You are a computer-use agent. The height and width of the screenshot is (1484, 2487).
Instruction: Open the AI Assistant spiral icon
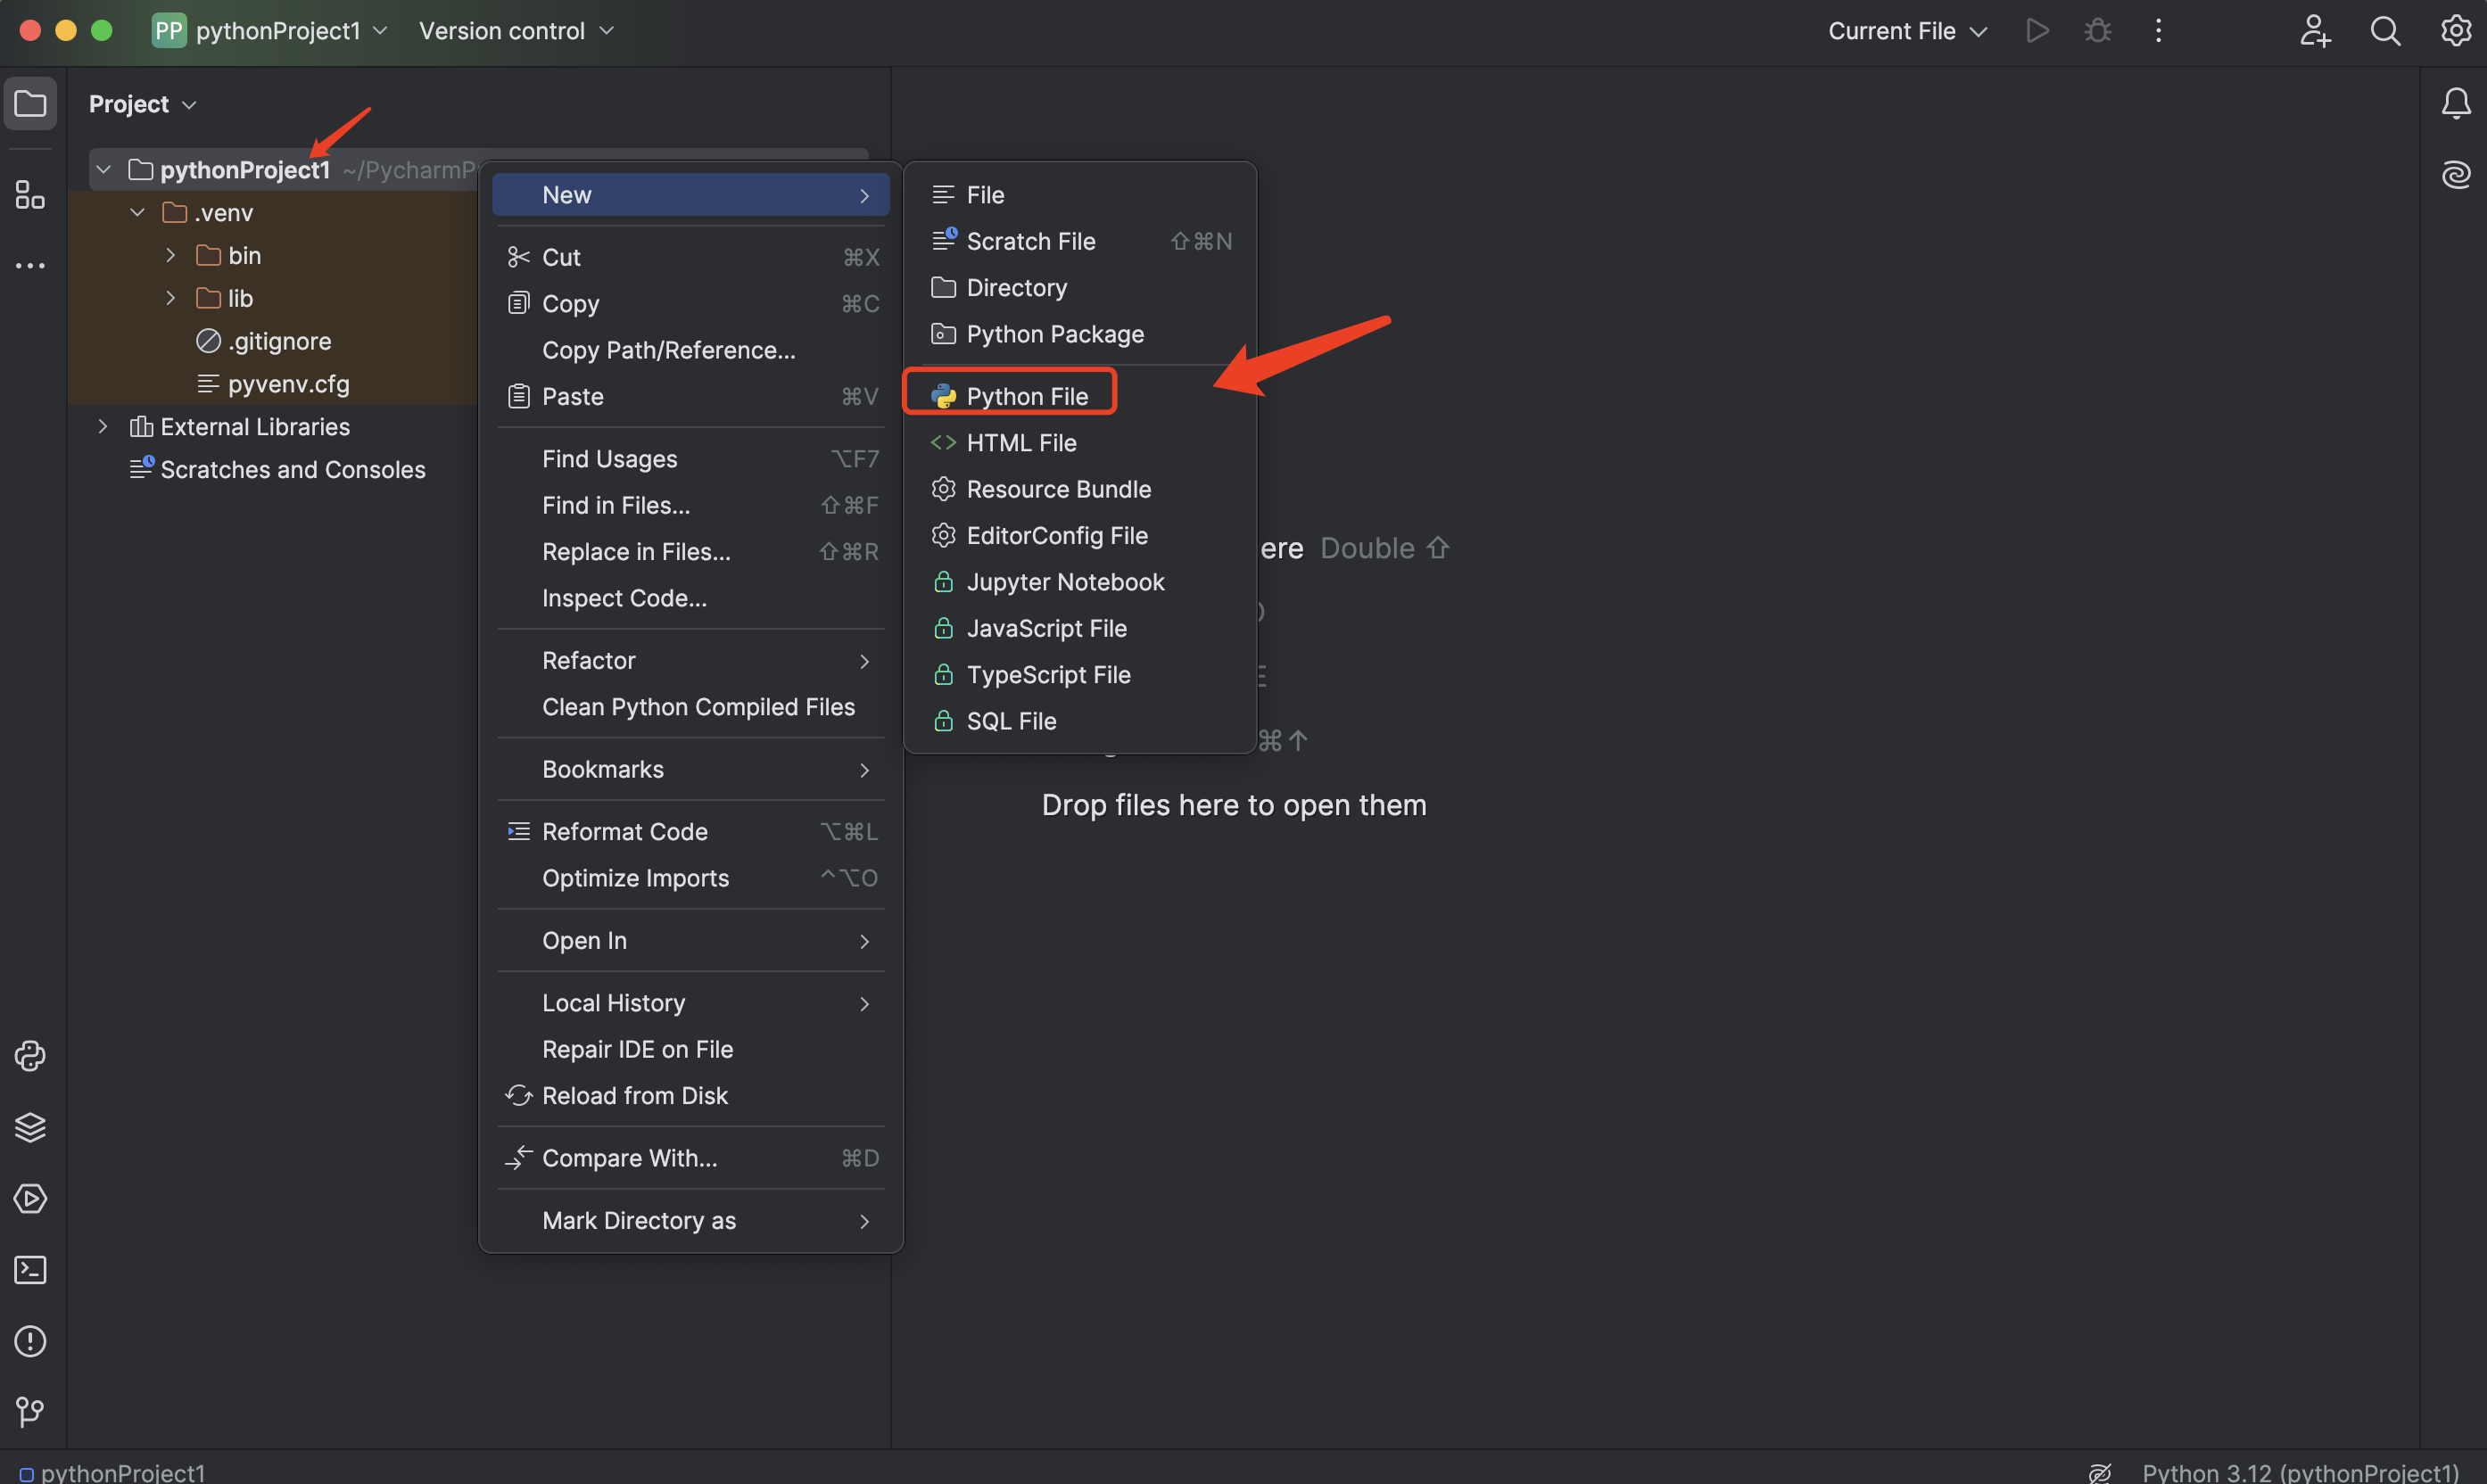click(x=2456, y=175)
